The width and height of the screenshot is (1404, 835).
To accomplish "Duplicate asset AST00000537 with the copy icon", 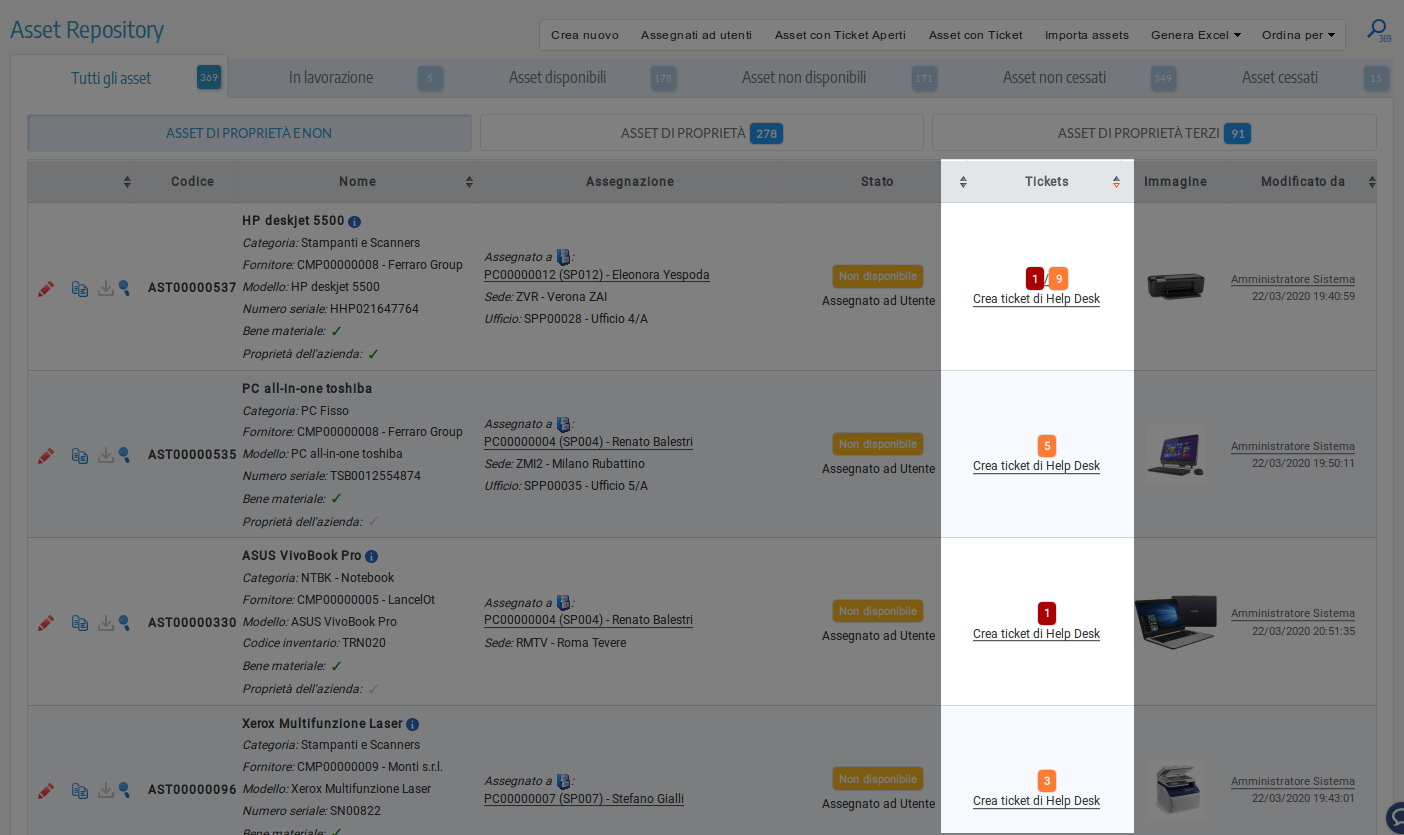I will click(80, 288).
